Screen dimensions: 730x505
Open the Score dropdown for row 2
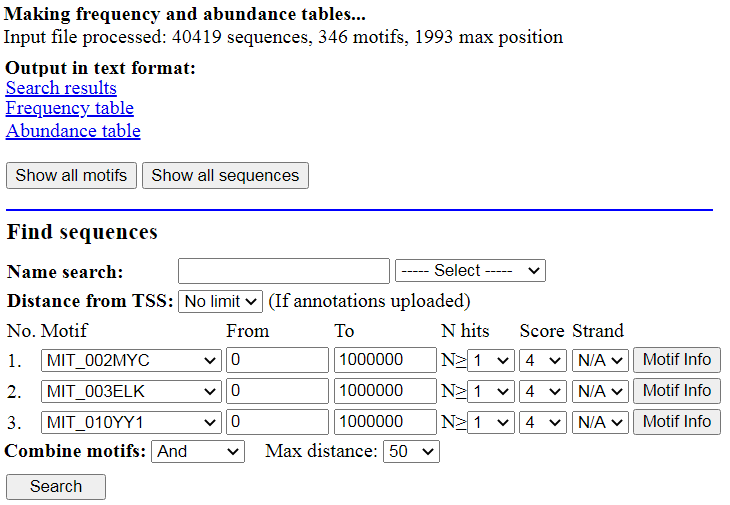point(543,391)
